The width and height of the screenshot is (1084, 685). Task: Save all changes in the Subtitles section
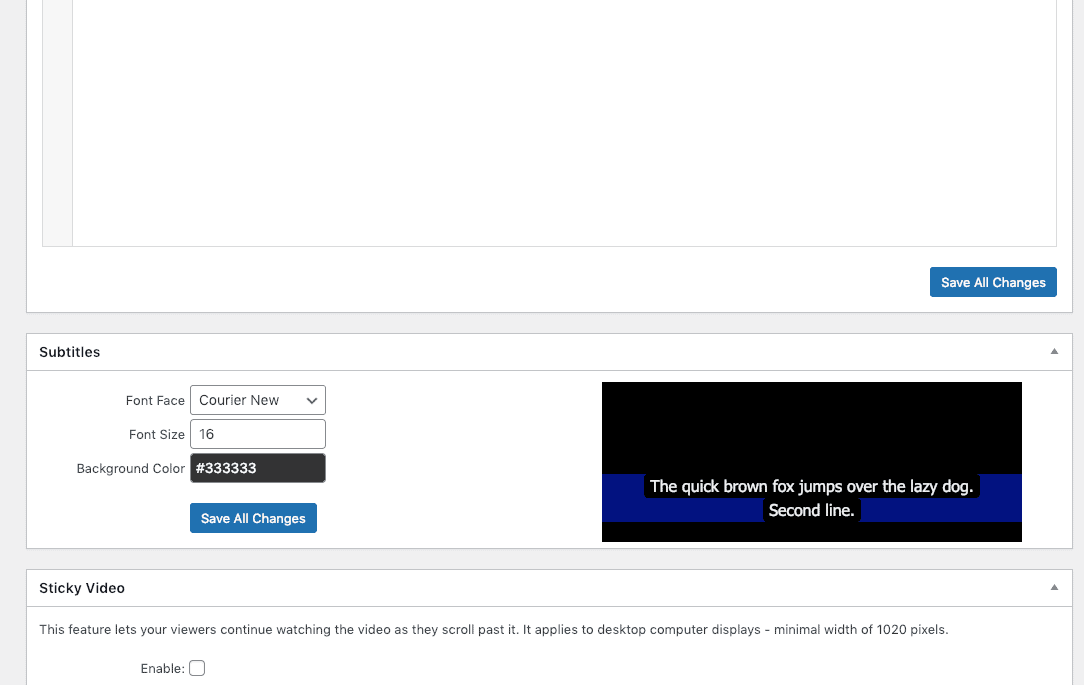(x=253, y=518)
